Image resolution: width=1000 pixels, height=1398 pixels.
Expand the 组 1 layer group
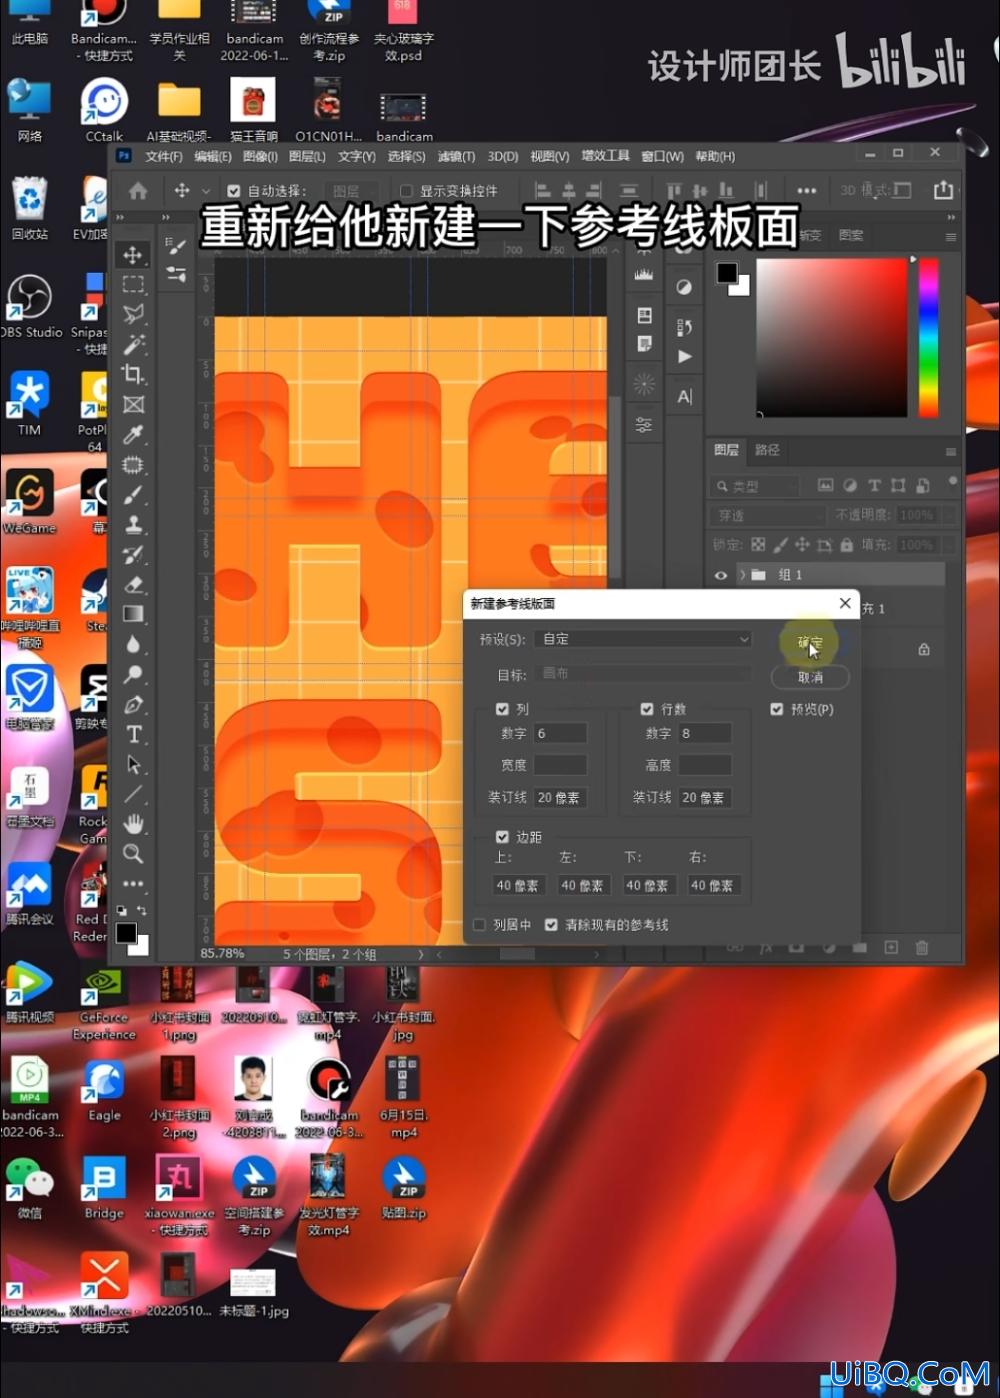click(742, 575)
